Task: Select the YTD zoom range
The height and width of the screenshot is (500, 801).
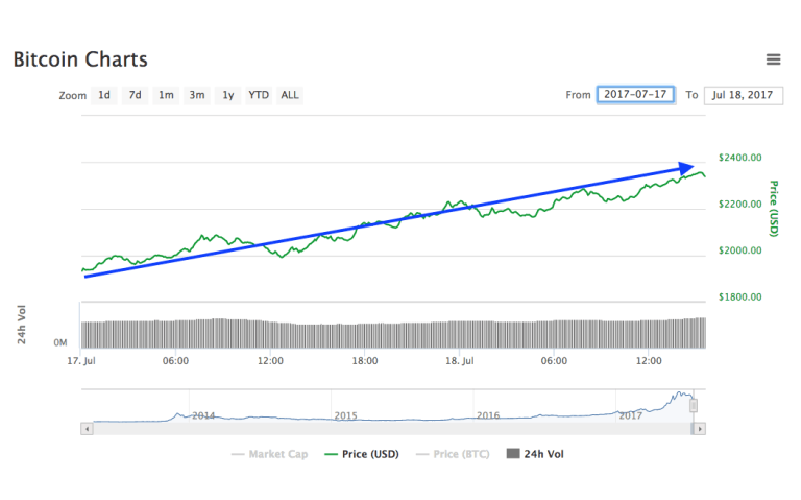Action: tap(258, 95)
